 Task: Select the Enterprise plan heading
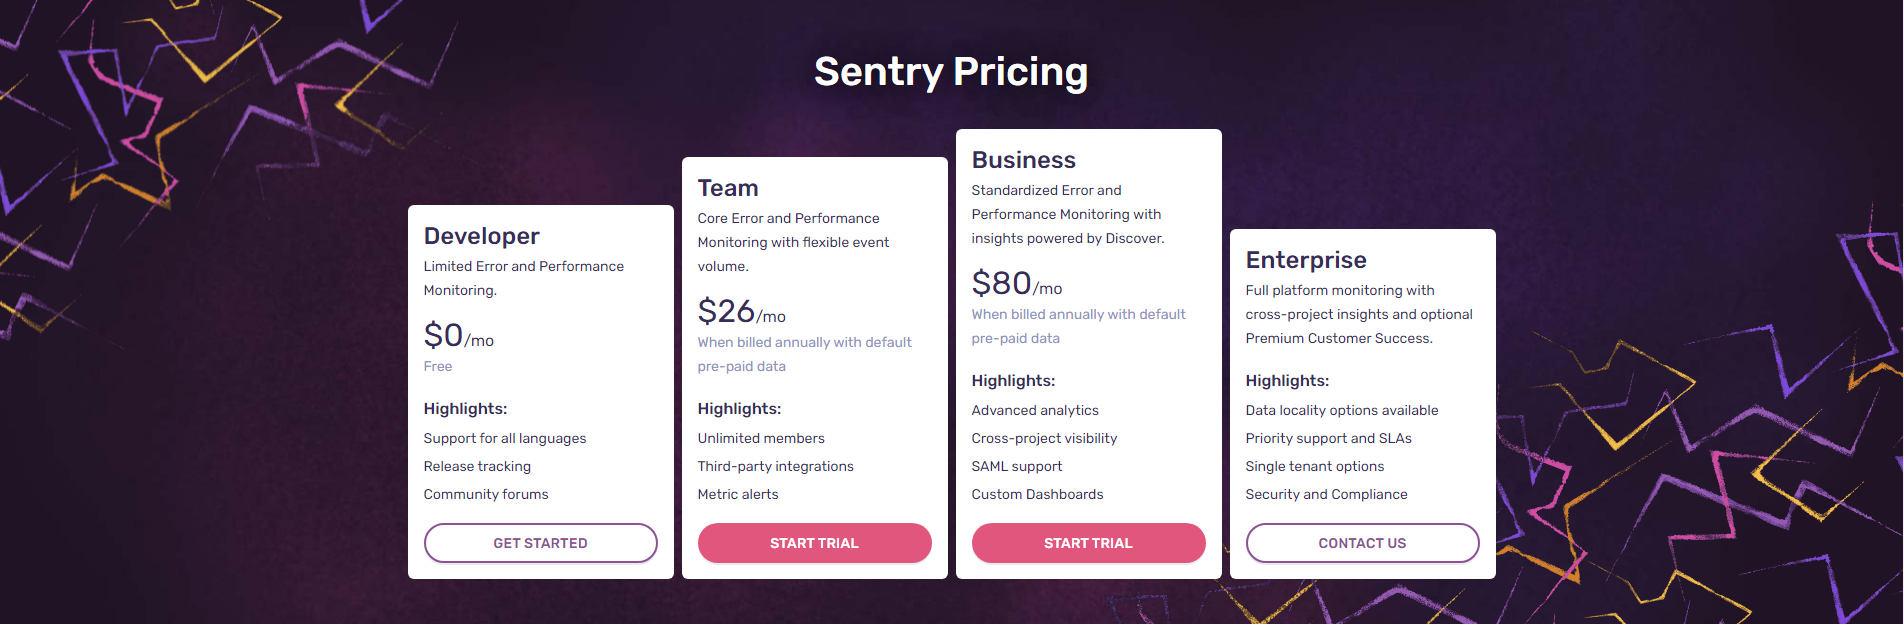pos(1304,260)
